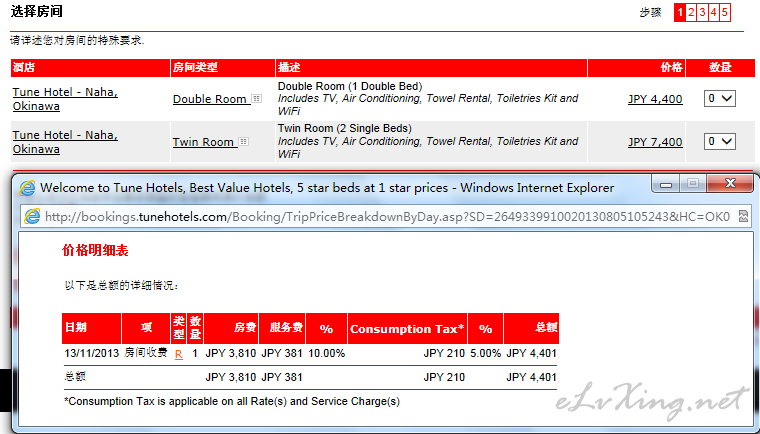Image resolution: width=760 pixels, height=434 pixels.
Task: Click the 价格明细表 heading
Action: point(95,251)
